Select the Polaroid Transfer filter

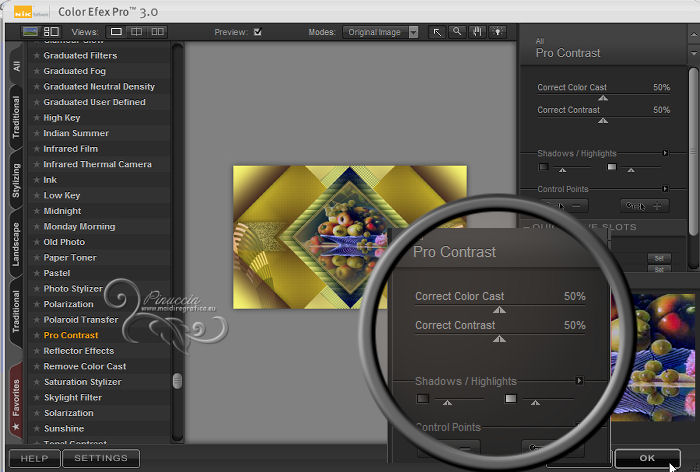tap(81, 320)
